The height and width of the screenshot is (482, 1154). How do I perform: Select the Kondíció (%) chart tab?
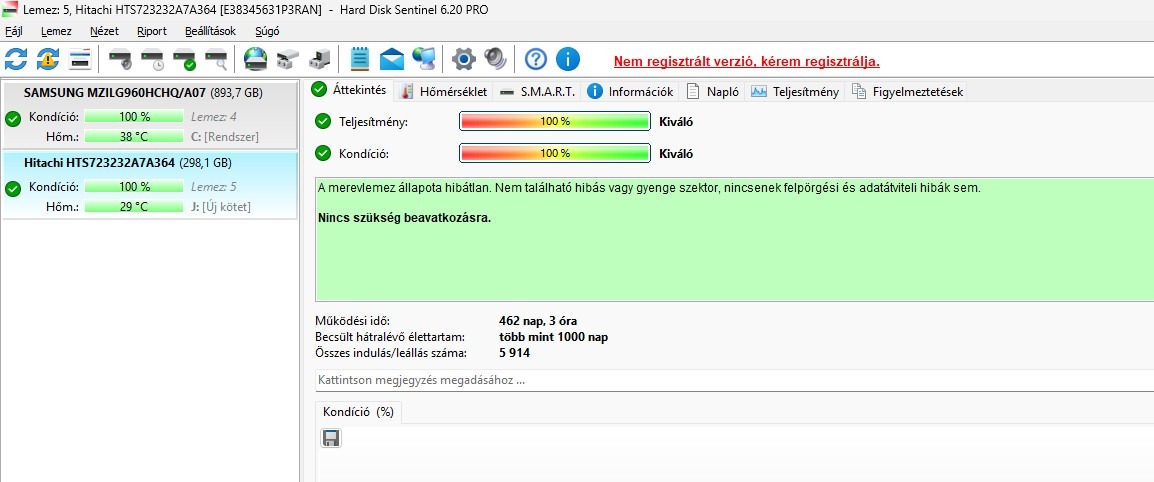[x=358, y=412]
